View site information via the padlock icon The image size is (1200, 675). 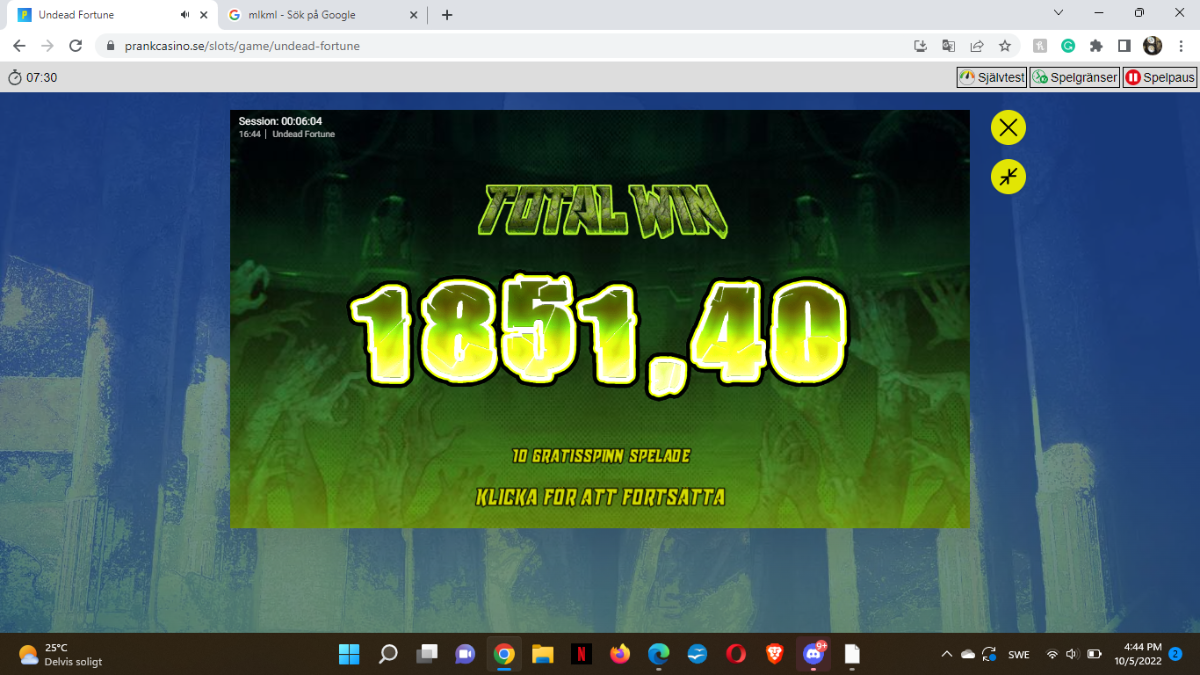pos(111,46)
